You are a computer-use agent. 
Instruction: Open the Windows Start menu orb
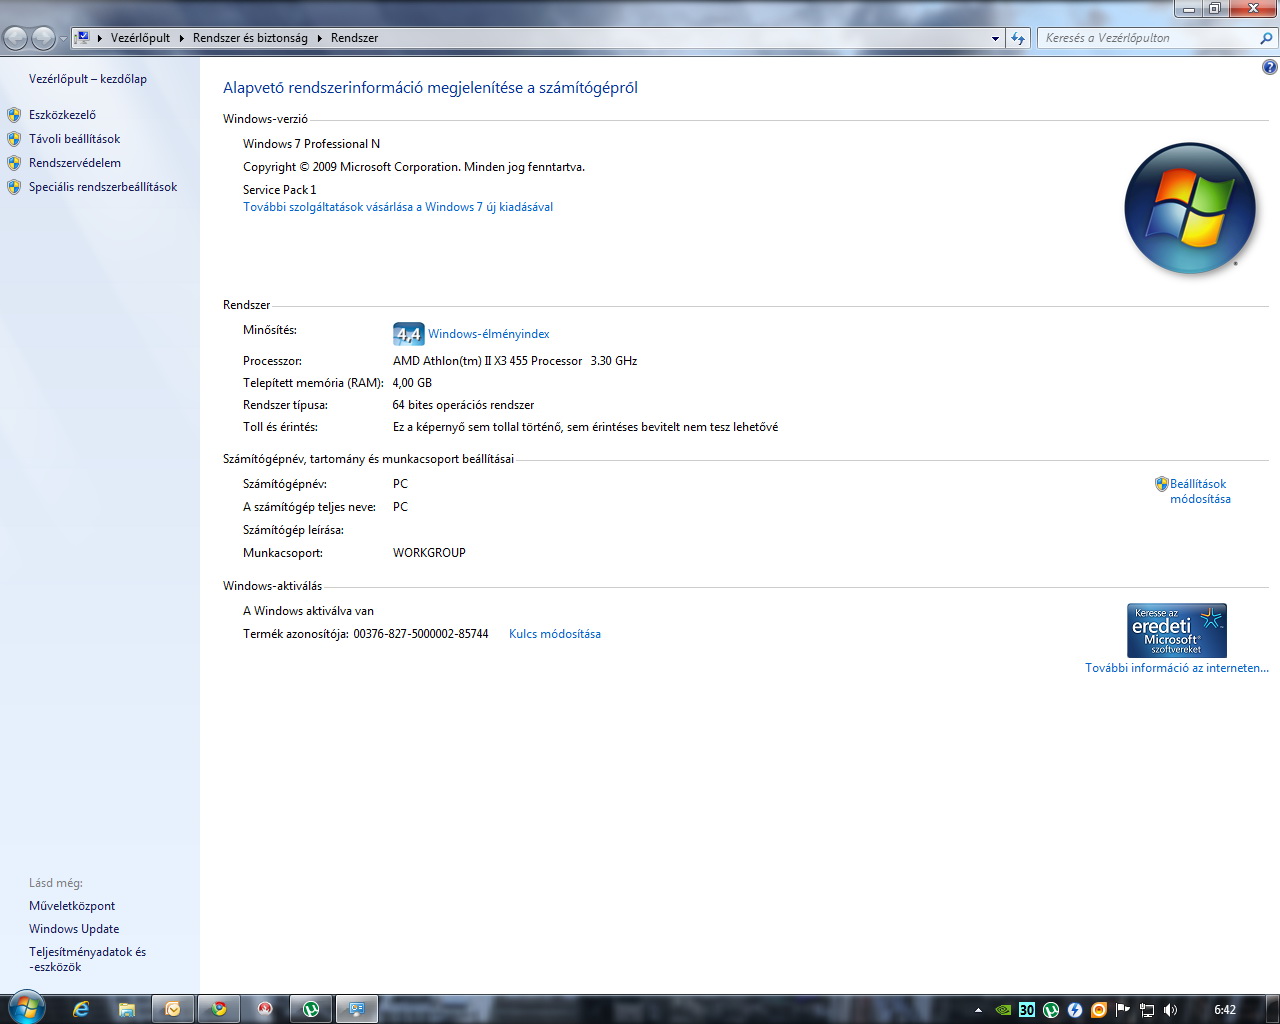[x=25, y=1008]
